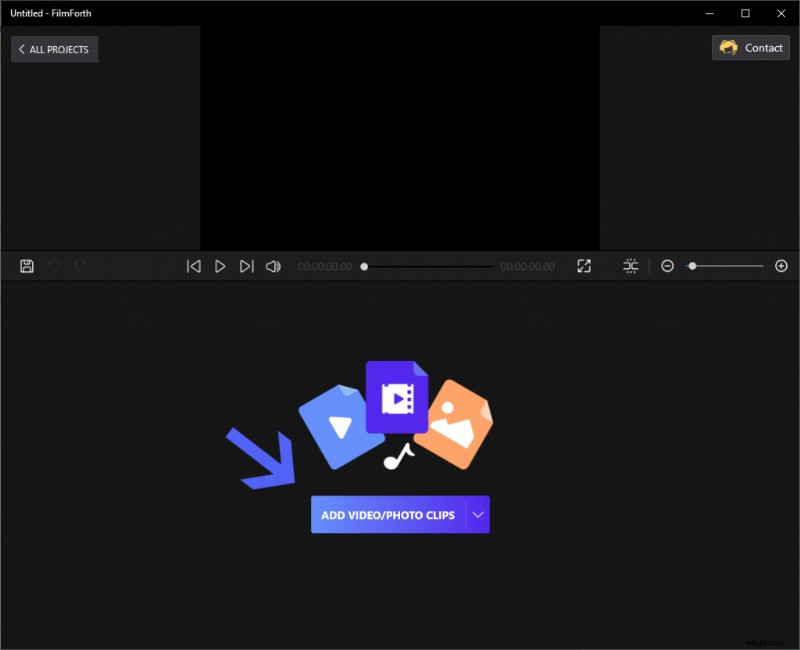Zoom out the timeline with the minus icon
Screen dimensions: 800x650
668,265
